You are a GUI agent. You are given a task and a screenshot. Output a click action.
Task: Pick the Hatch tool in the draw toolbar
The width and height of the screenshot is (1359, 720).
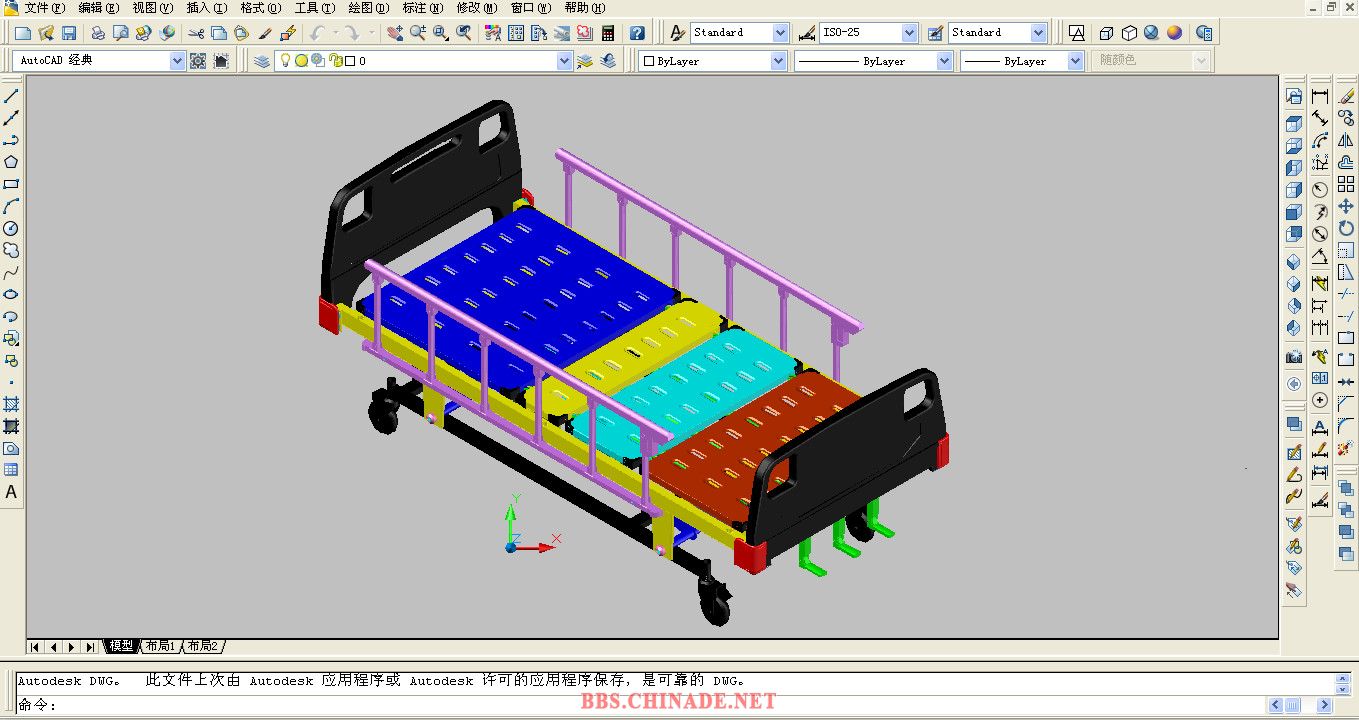(11, 404)
